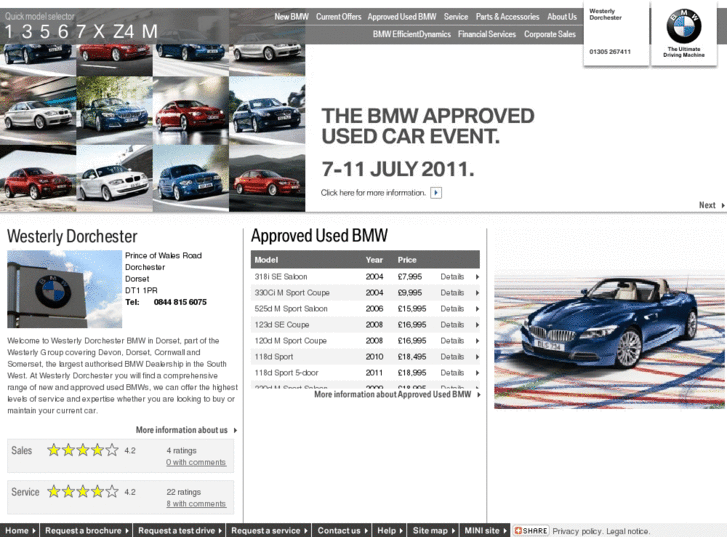Open the New BMW menu
Image resolution: width=727 pixels, height=545 pixels.
[291, 17]
